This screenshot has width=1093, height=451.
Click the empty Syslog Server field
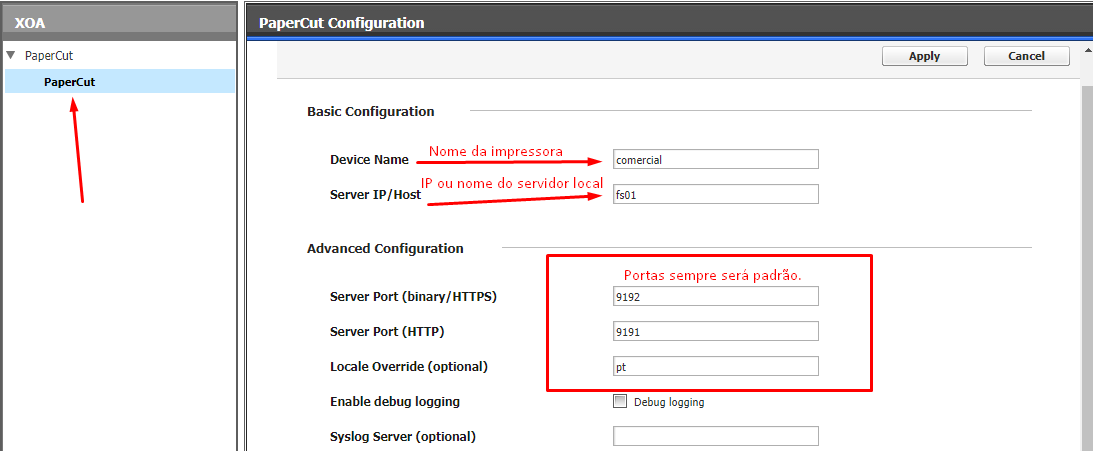click(715, 436)
